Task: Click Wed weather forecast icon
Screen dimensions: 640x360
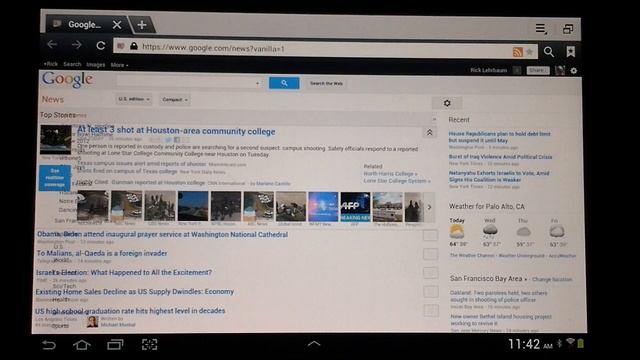Action: click(x=490, y=231)
